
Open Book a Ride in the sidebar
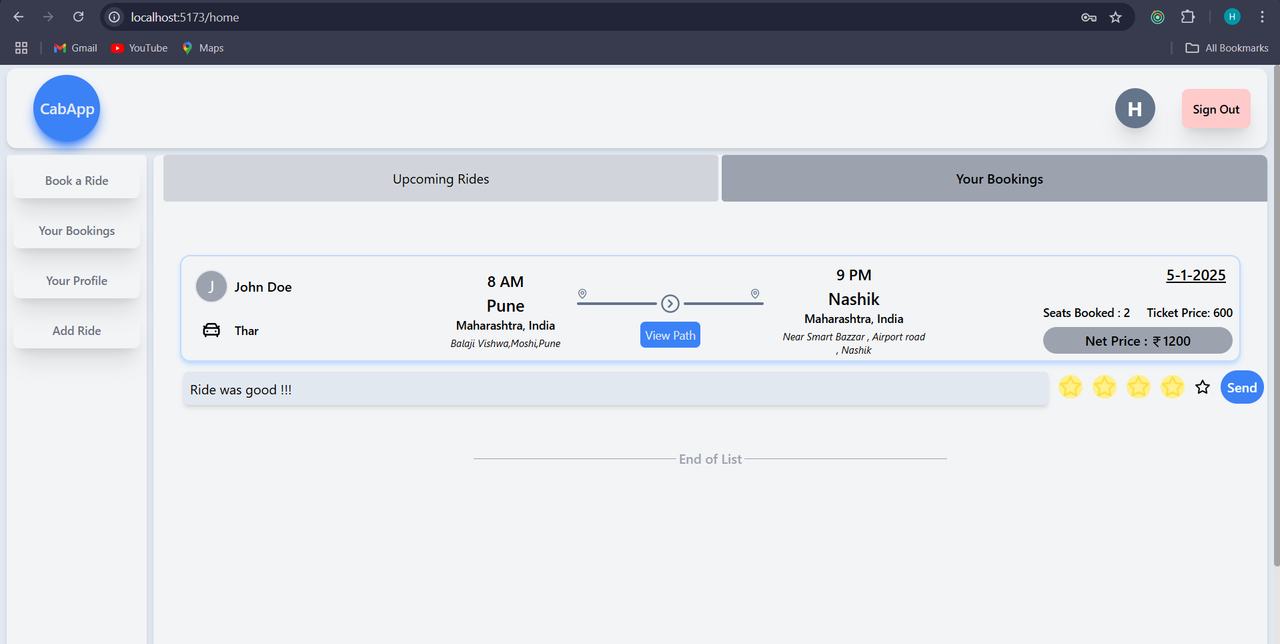click(77, 180)
